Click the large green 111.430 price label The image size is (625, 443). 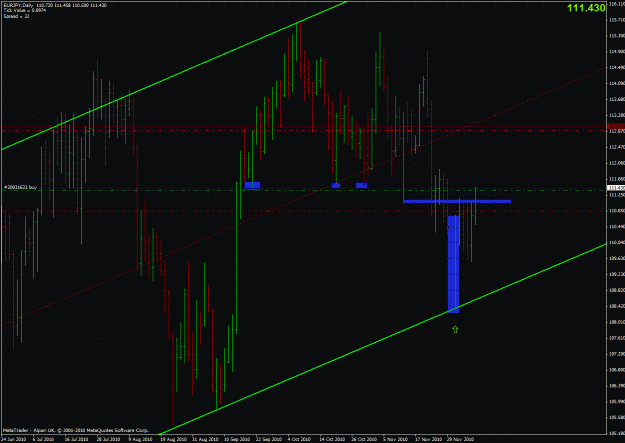pos(586,8)
